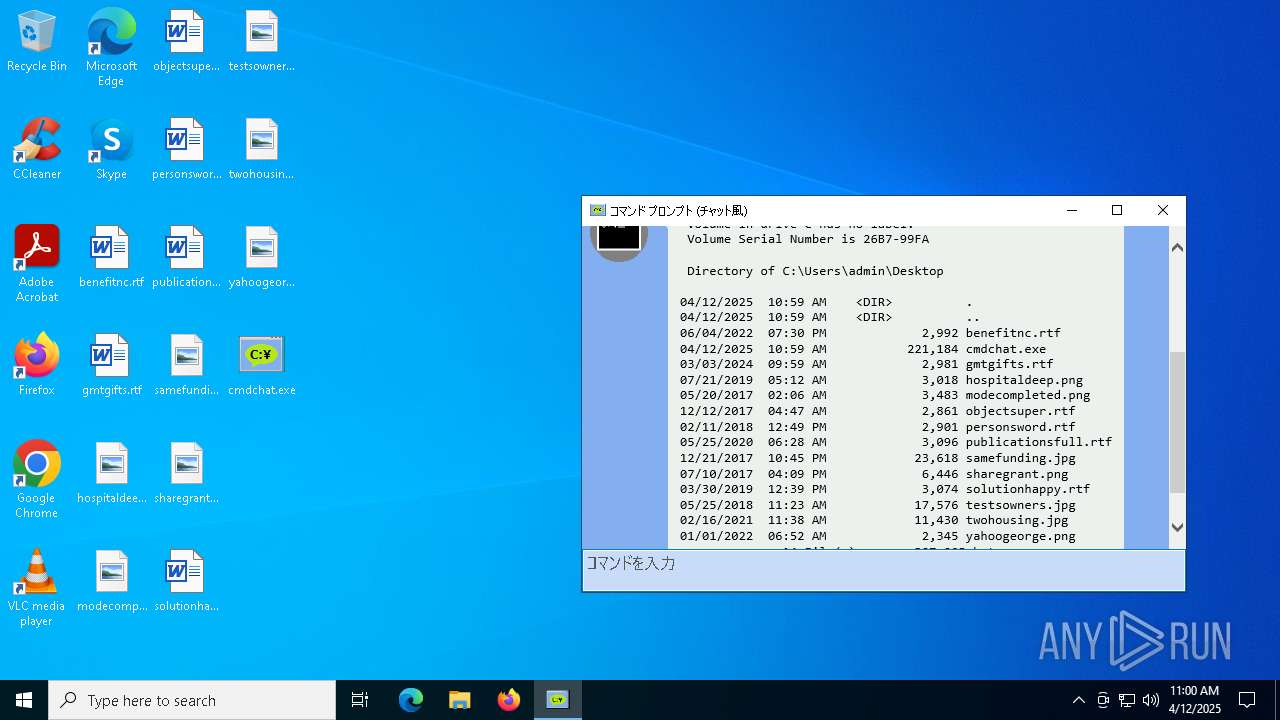Click samefunding.jpg in directory listing

pyautogui.click(x=1020, y=458)
